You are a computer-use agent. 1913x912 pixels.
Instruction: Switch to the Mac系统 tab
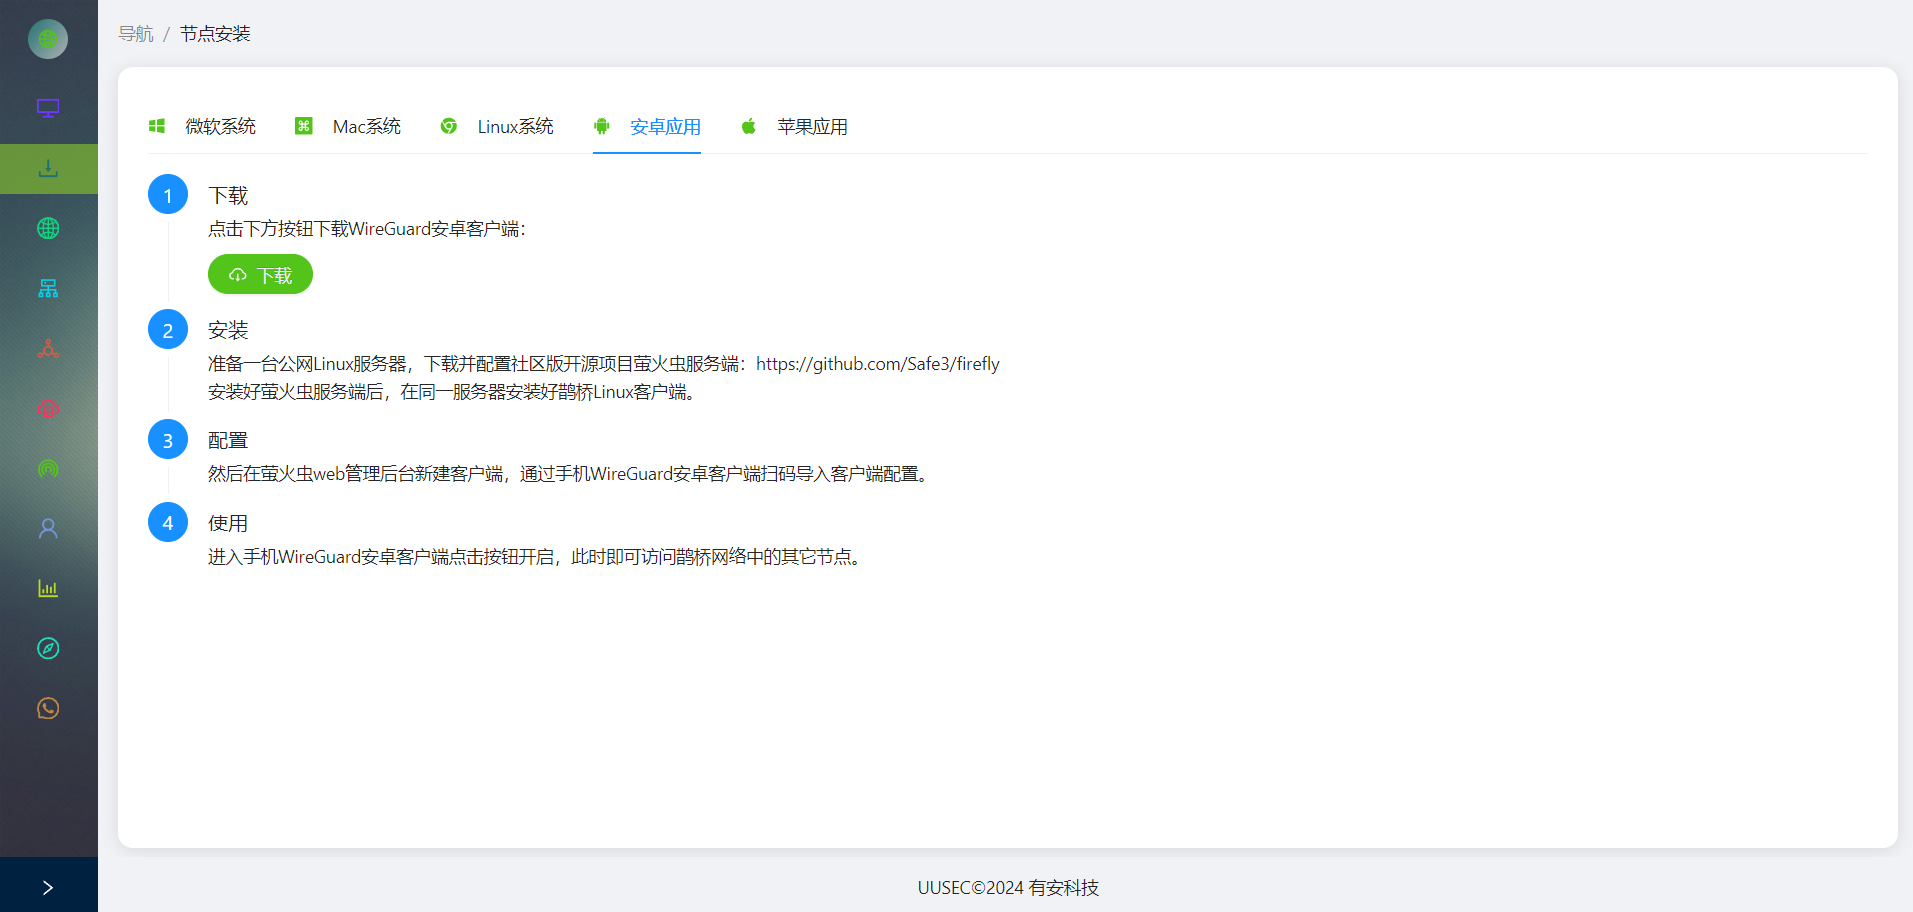[x=348, y=127]
